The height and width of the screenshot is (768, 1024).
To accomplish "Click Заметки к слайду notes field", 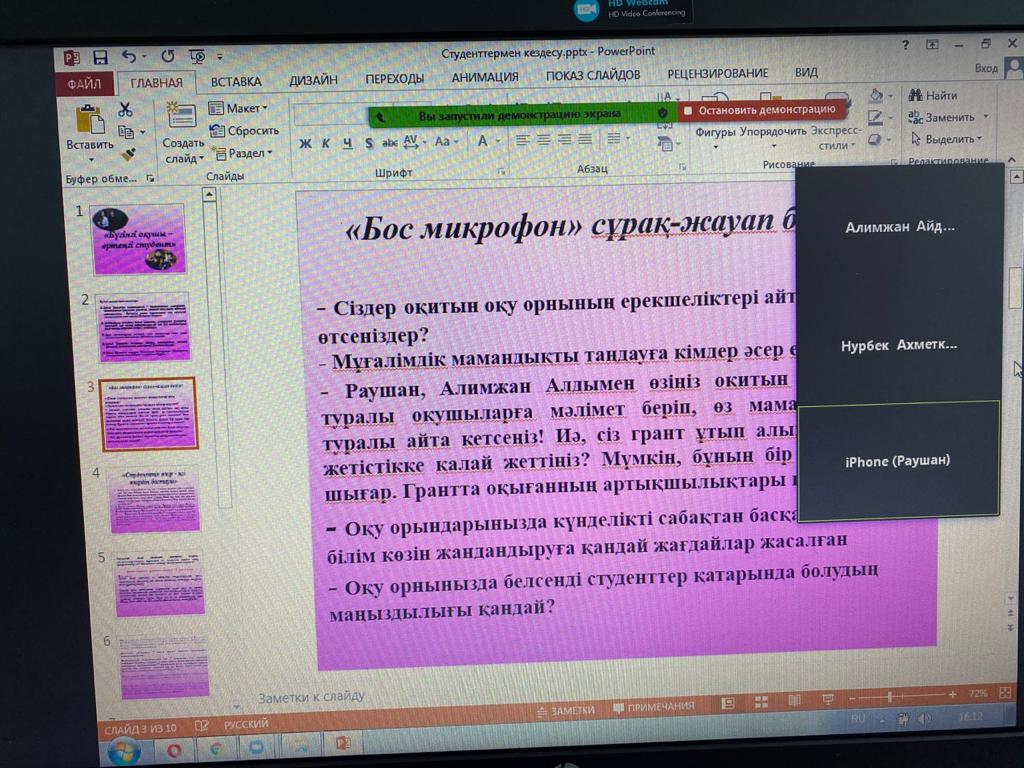I will (x=311, y=697).
